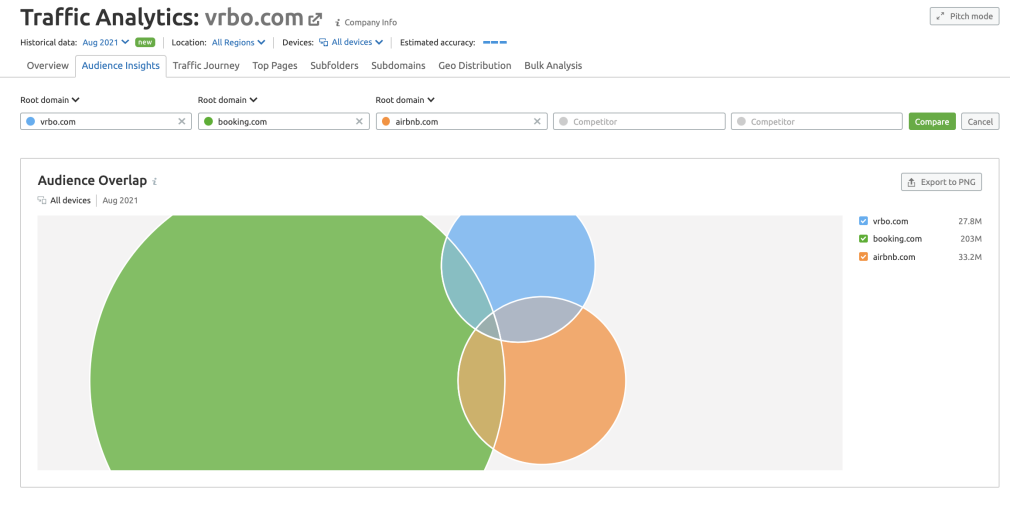Click the green dot in booking.com field
Image resolution: width=1010 pixels, height=506 pixels.
[x=208, y=121]
